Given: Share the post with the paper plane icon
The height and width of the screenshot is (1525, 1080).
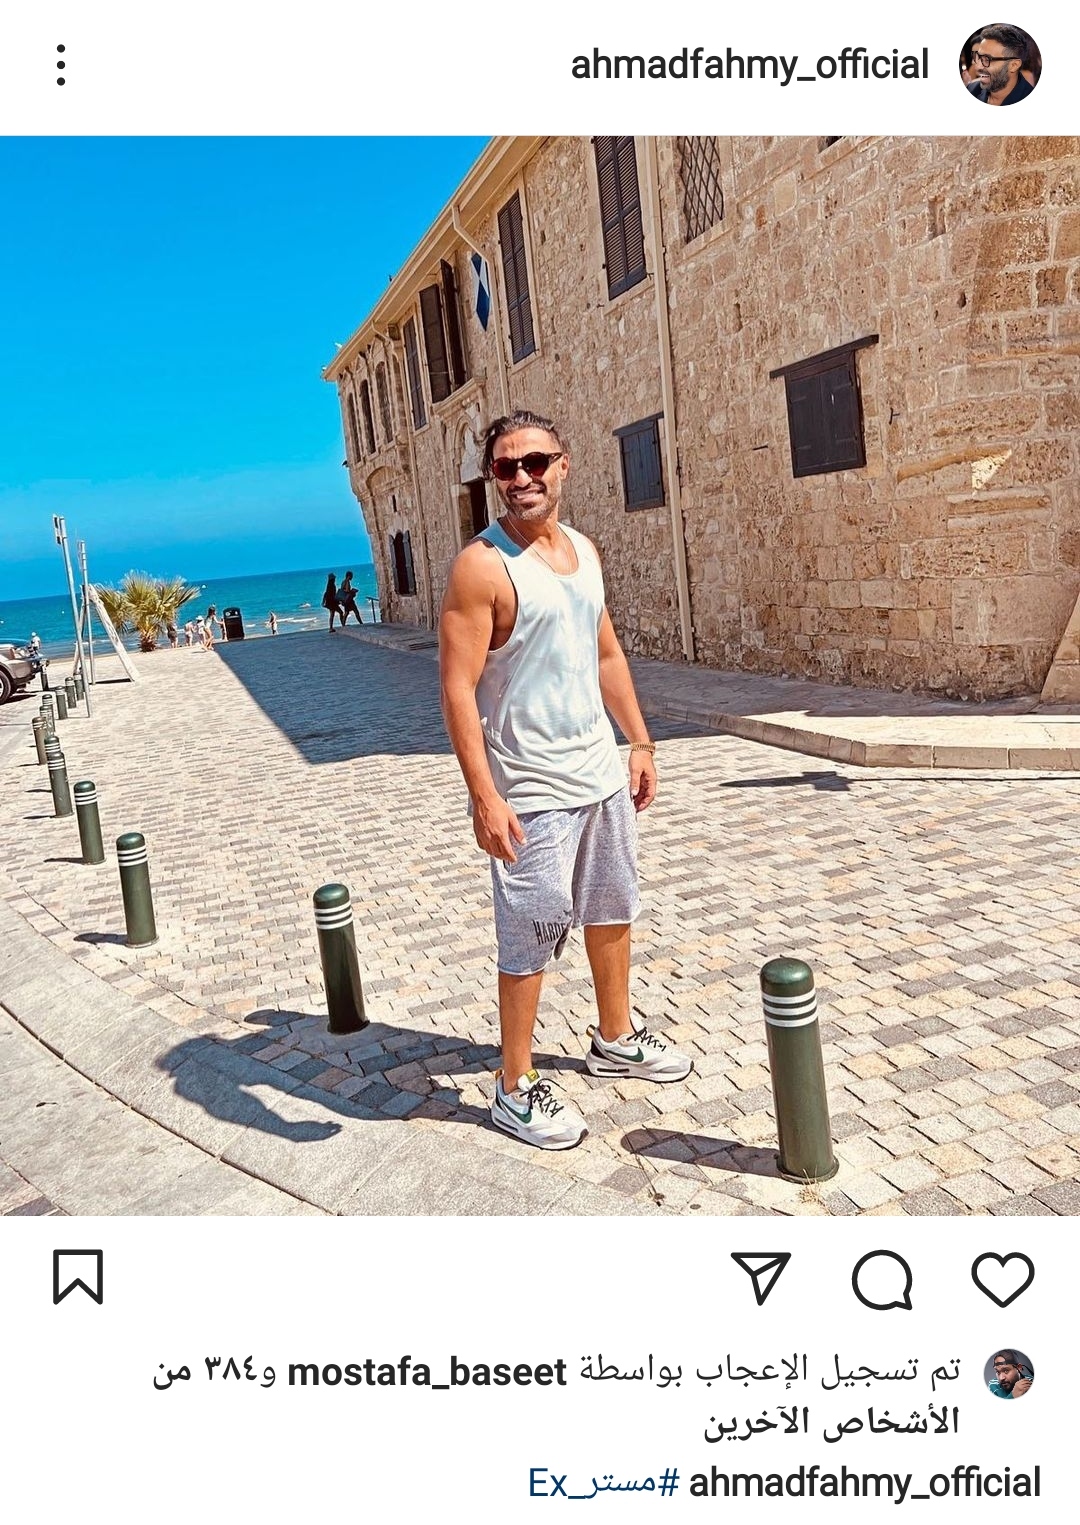Looking at the screenshot, I should [761, 1277].
